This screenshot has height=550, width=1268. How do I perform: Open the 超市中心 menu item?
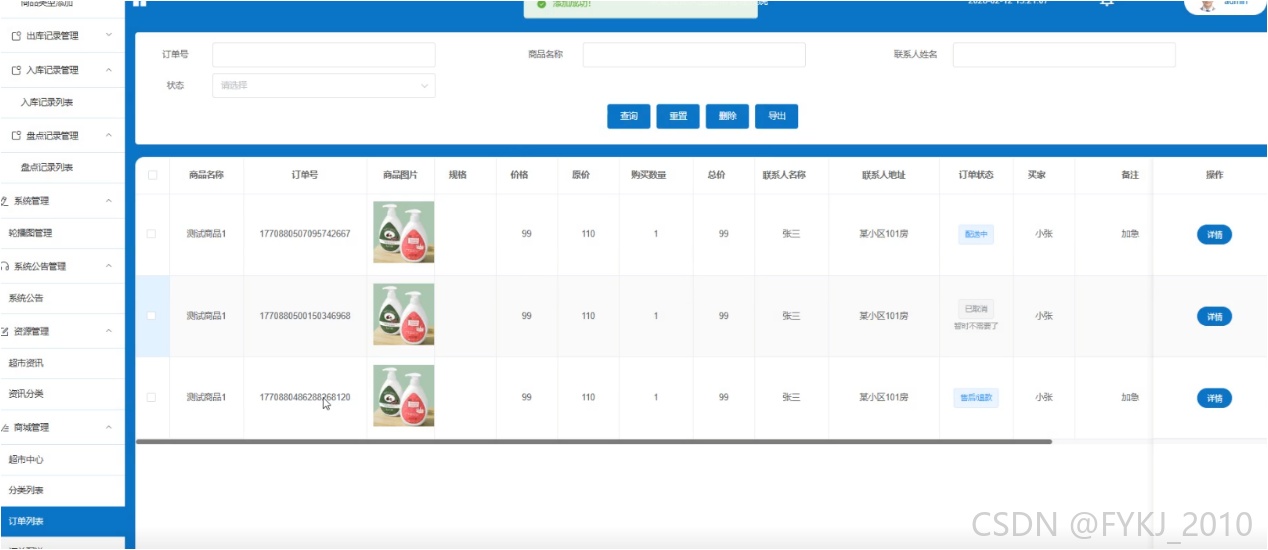click(x=62, y=460)
